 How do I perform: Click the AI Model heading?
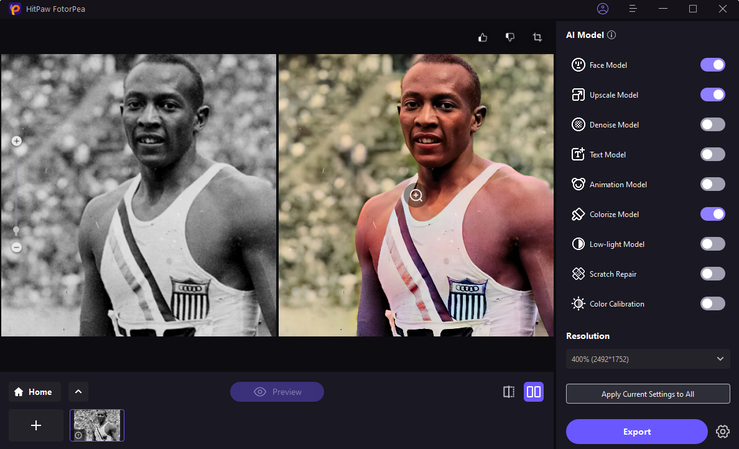[x=585, y=35]
